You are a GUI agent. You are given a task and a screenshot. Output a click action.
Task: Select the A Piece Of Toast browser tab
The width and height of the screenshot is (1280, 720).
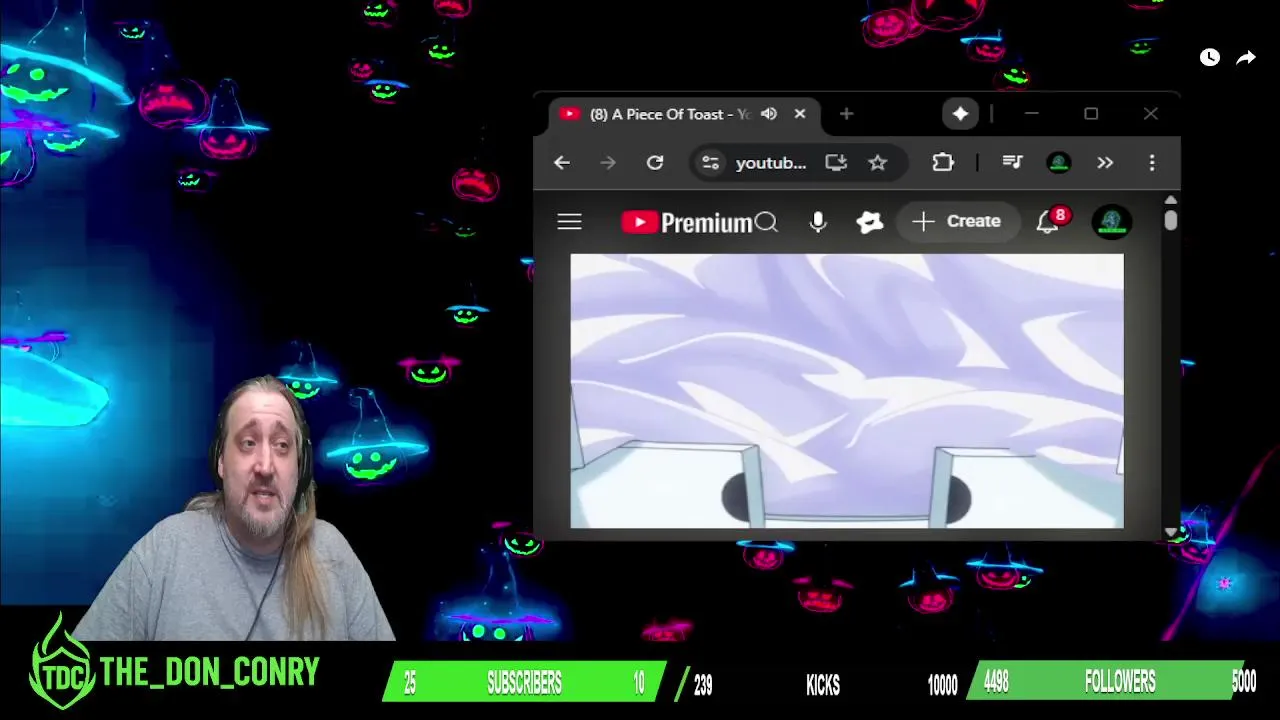683,114
